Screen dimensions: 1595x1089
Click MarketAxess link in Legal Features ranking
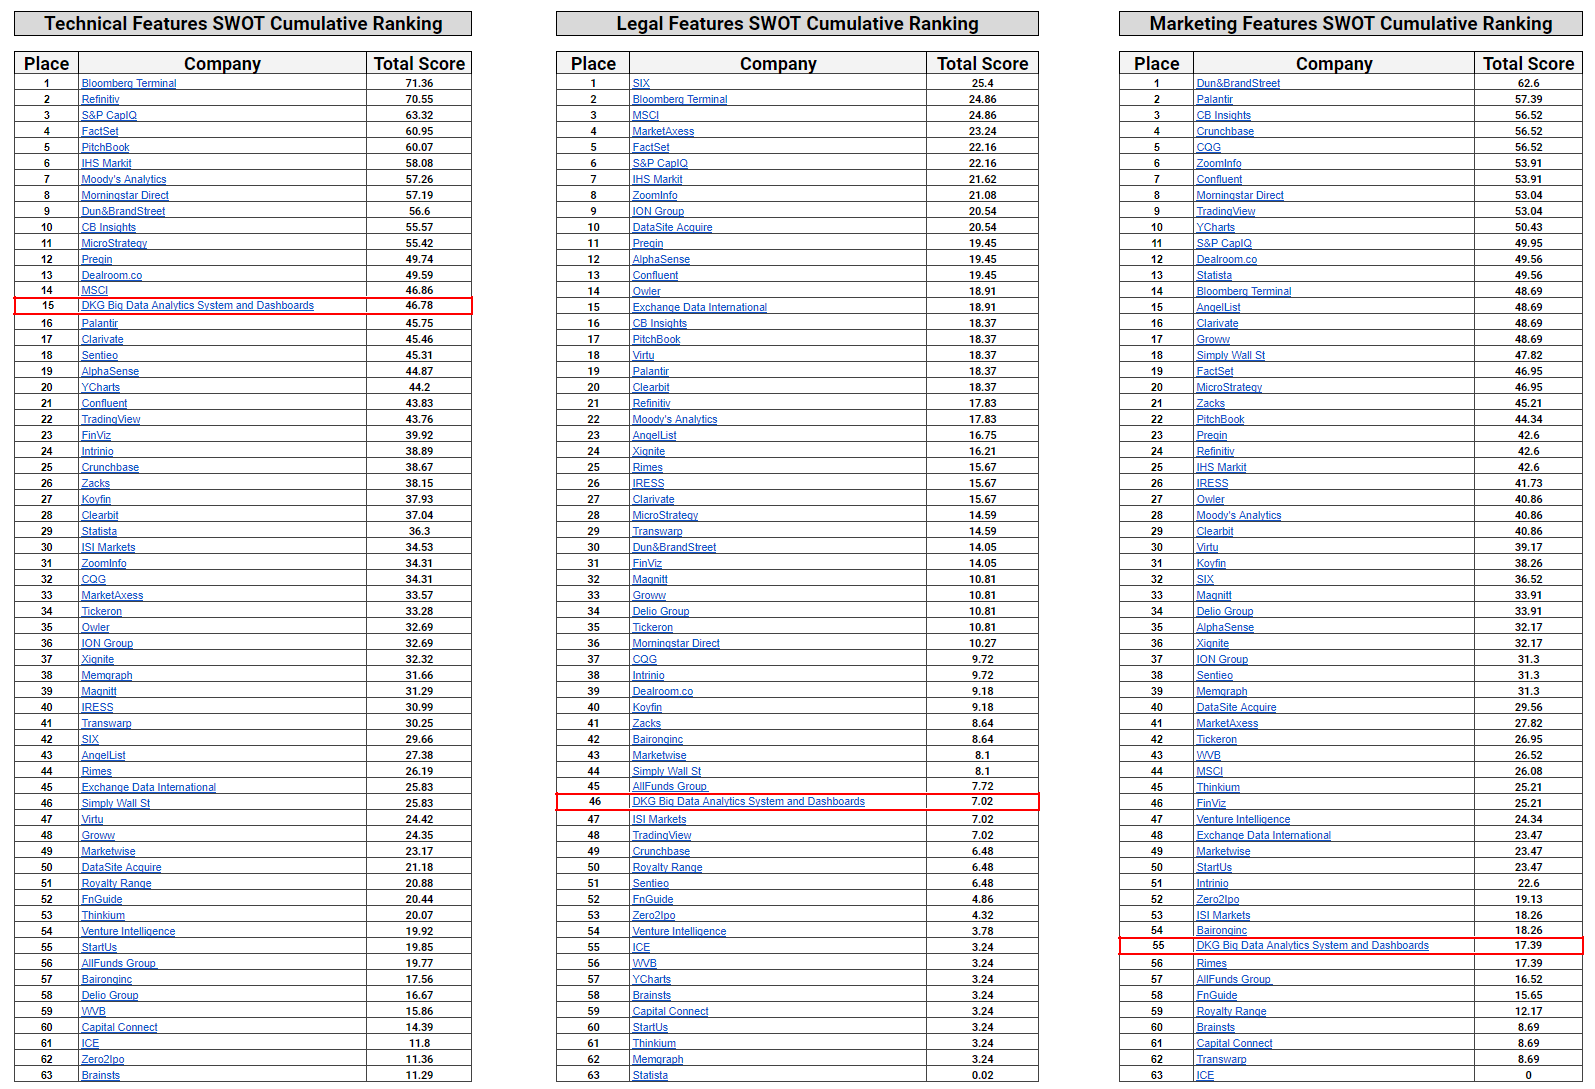point(663,132)
